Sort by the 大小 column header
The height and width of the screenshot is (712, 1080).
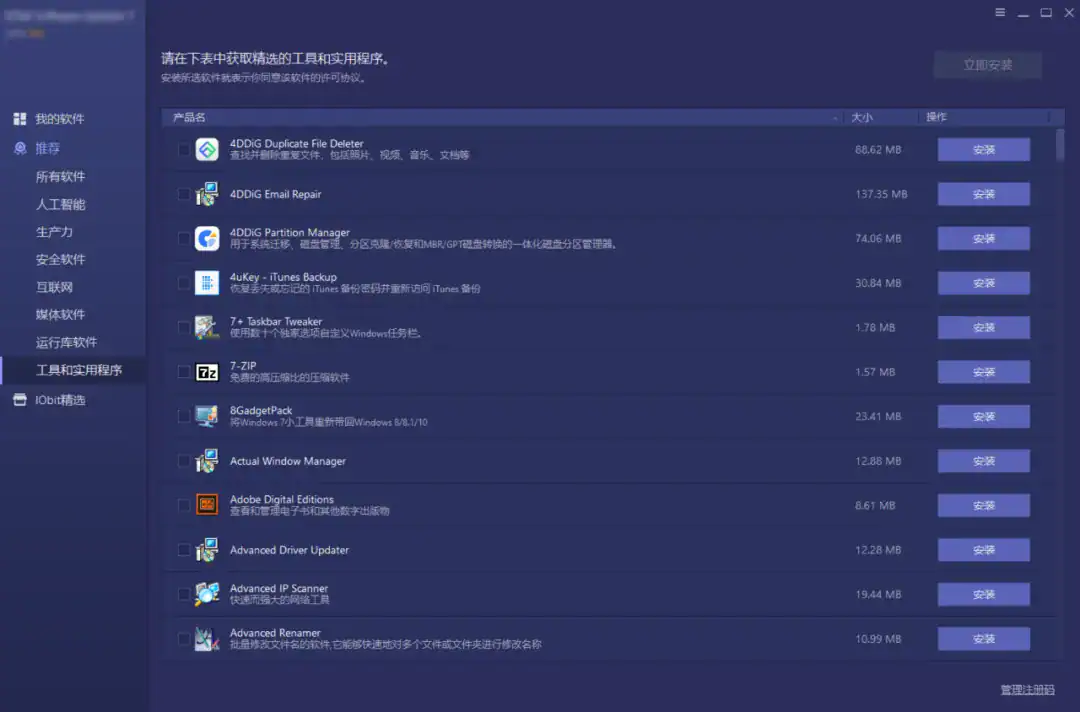click(x=880, y=118)
